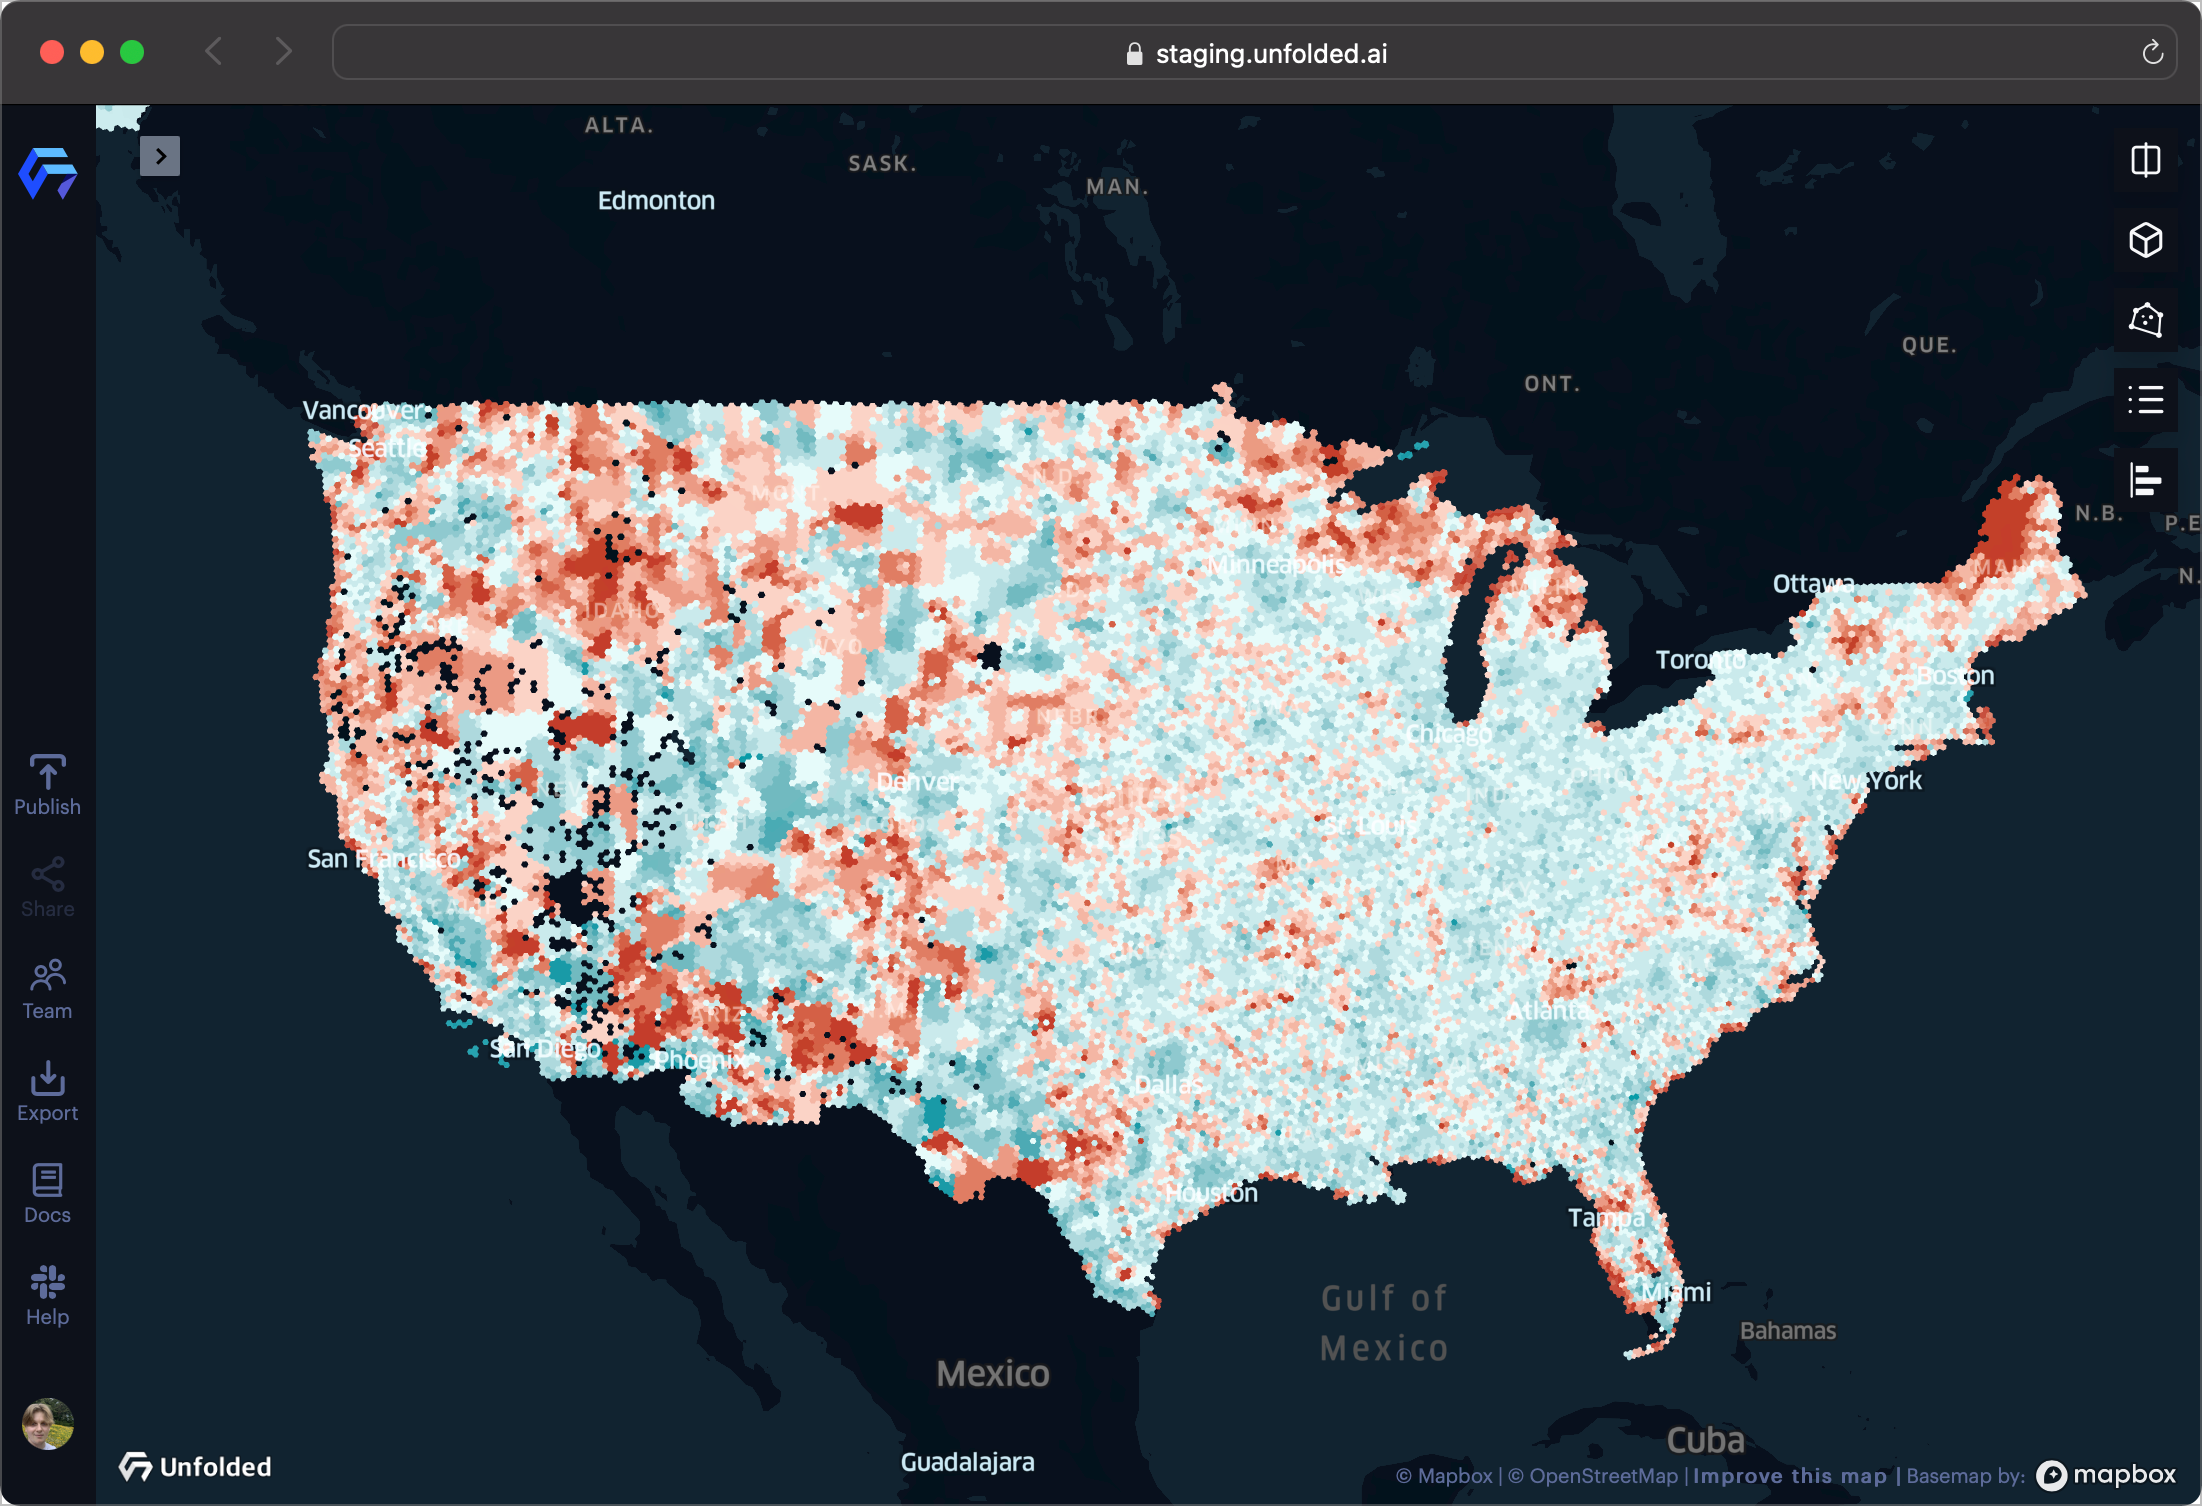Open the OpenStreetMap attribution link
Screen dimensions: 2202x1506
[x=1592, y=1476]
